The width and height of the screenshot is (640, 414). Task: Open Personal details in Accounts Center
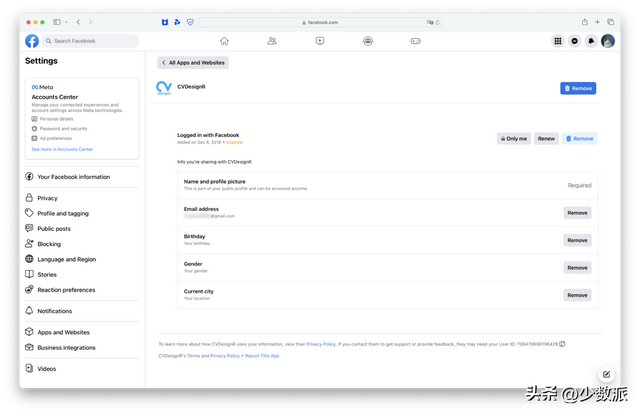(x=53, y=119)
